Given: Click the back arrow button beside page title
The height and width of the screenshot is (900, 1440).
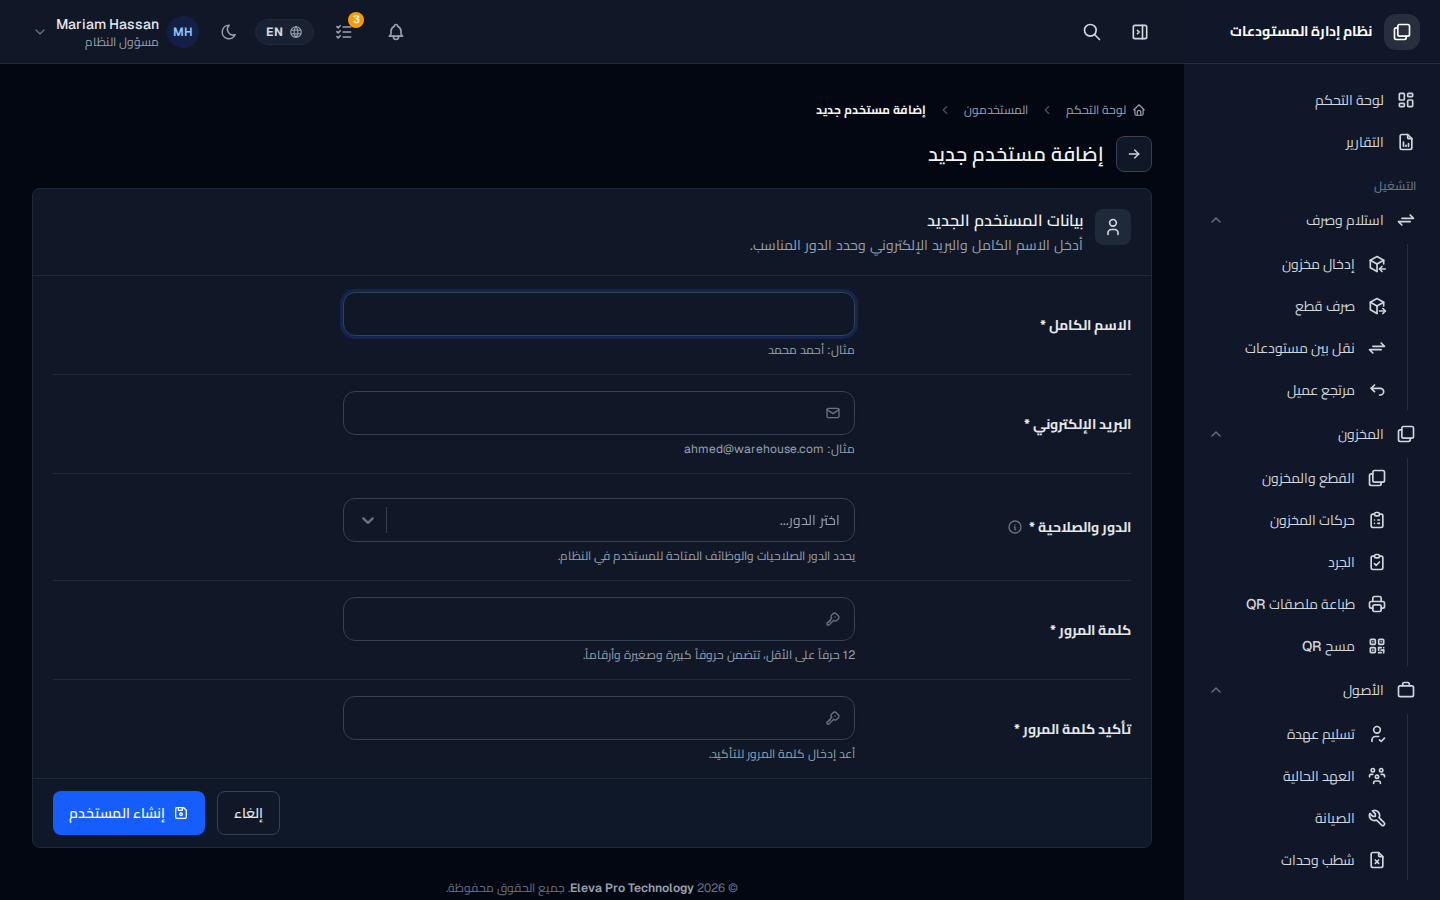Looking at the screenshot, I should 1134,154.
